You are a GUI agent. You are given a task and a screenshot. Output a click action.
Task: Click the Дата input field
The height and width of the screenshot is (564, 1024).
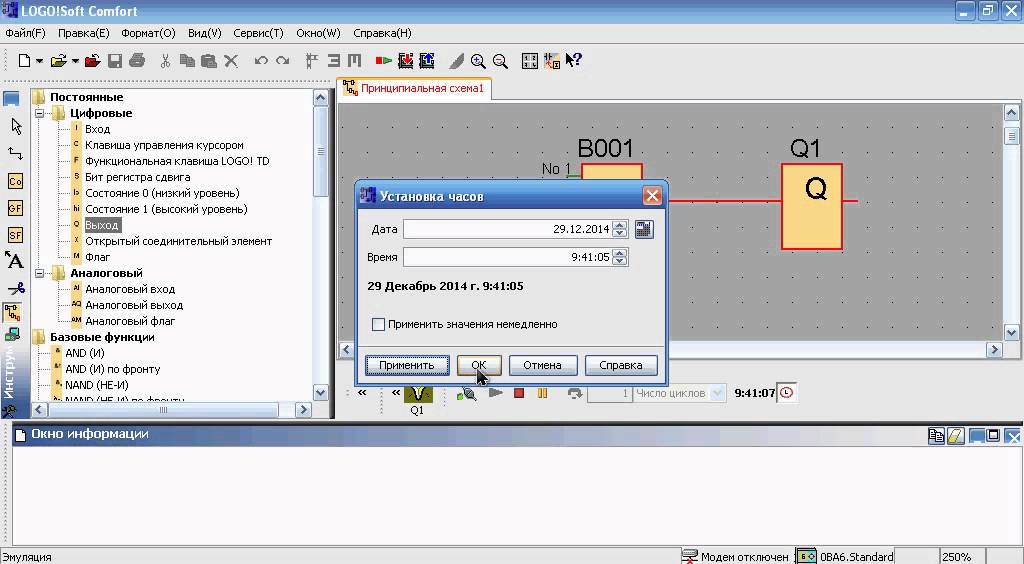coord(508,229)
